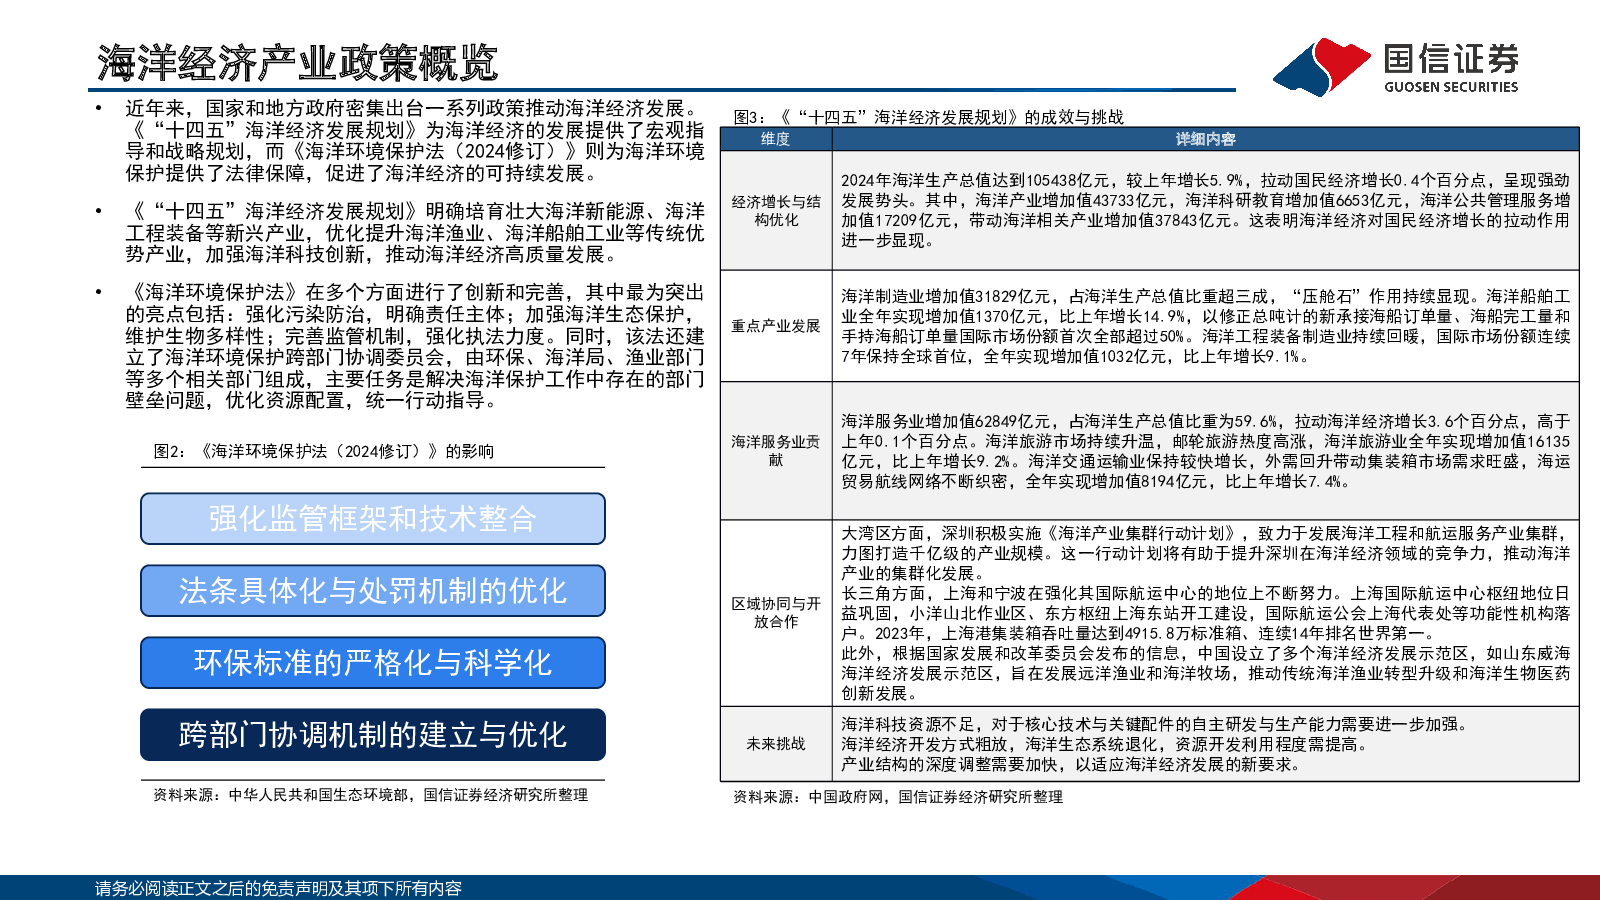Click the source note citing 生态环境部
The image size is (1600, 900).
pyautogui.click(x=370, y=795)
